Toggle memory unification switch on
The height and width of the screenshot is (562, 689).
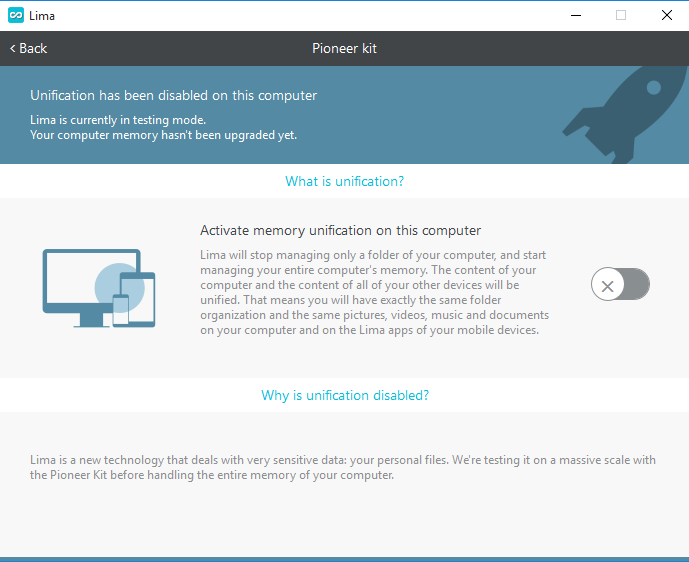[x=620, y=284]
